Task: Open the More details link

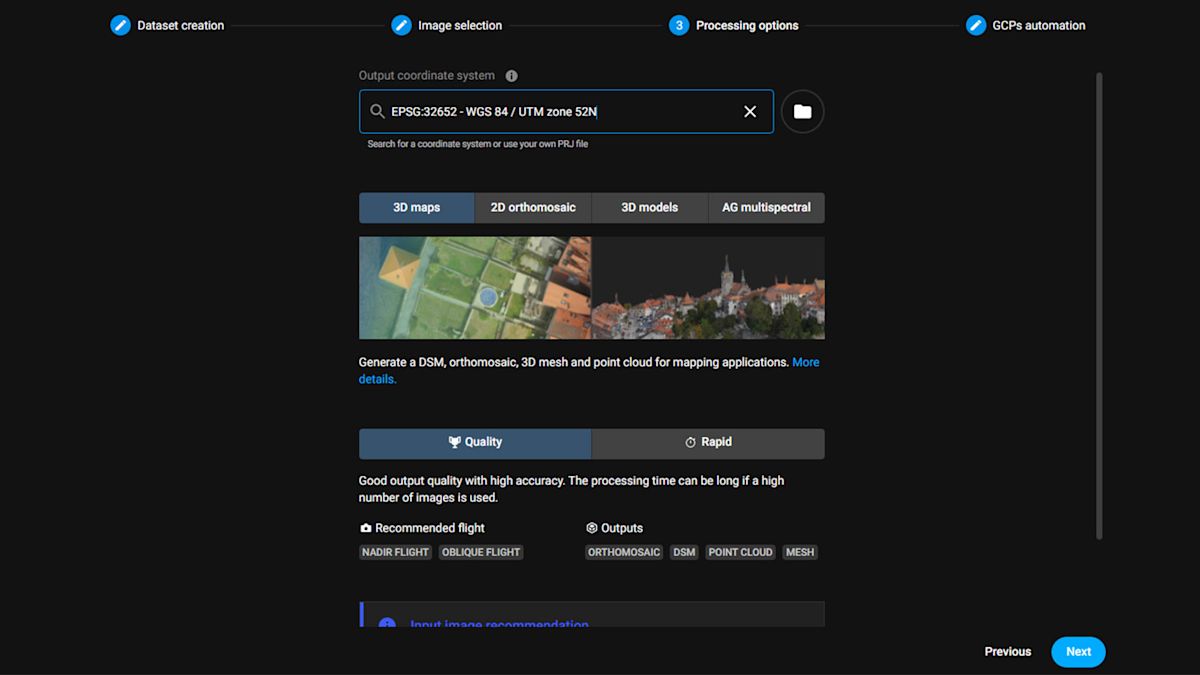Action: pos(805,362)
